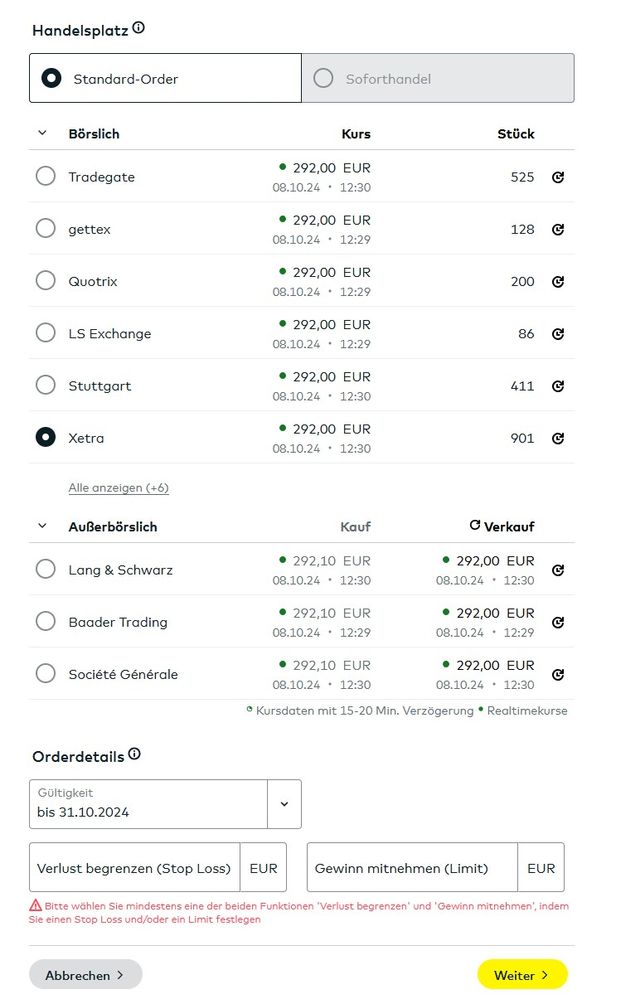Image resolution: width=621 pixels, height=999 pixels.
Task: Choose the LS Exchange radio button
Action: point(45,333)
